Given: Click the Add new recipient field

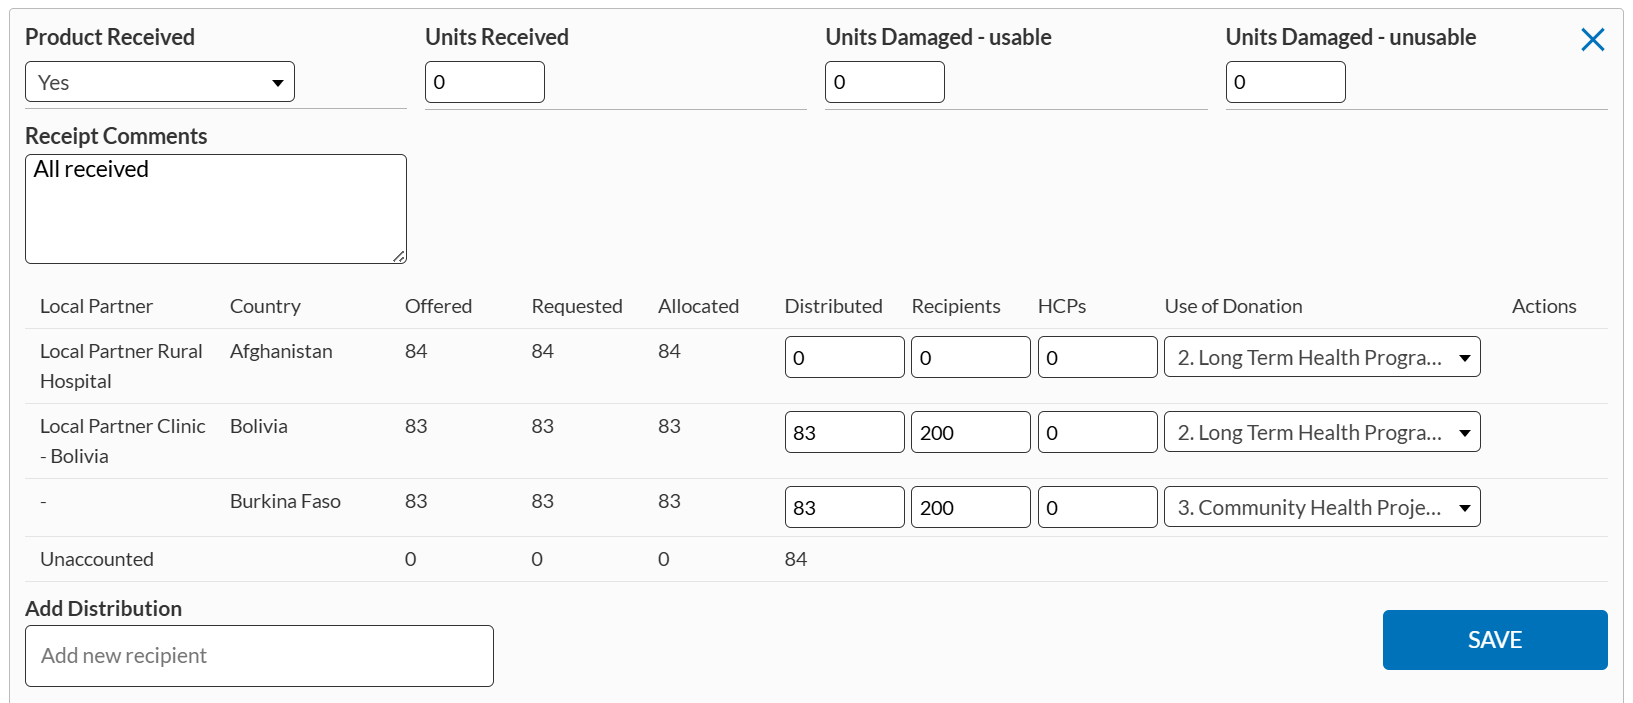Looking at the screenshot, I should point(259,656).
